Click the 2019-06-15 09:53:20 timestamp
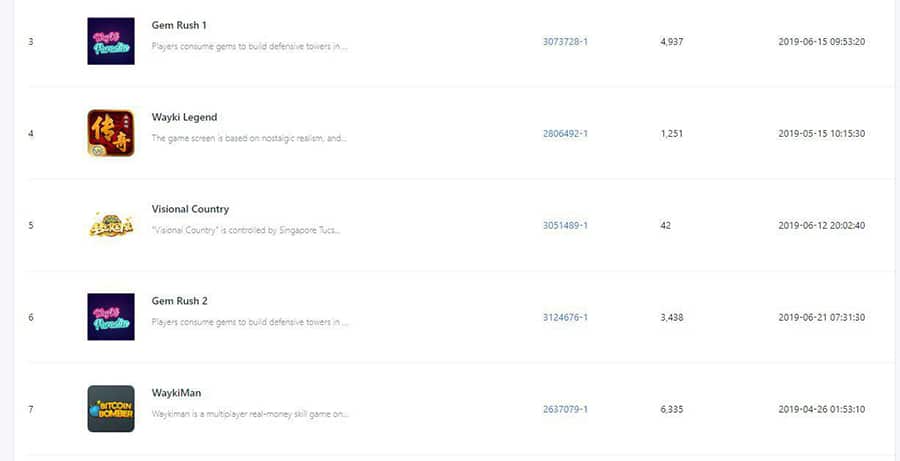Screen dimensions: 900x461 pos(821,41)
